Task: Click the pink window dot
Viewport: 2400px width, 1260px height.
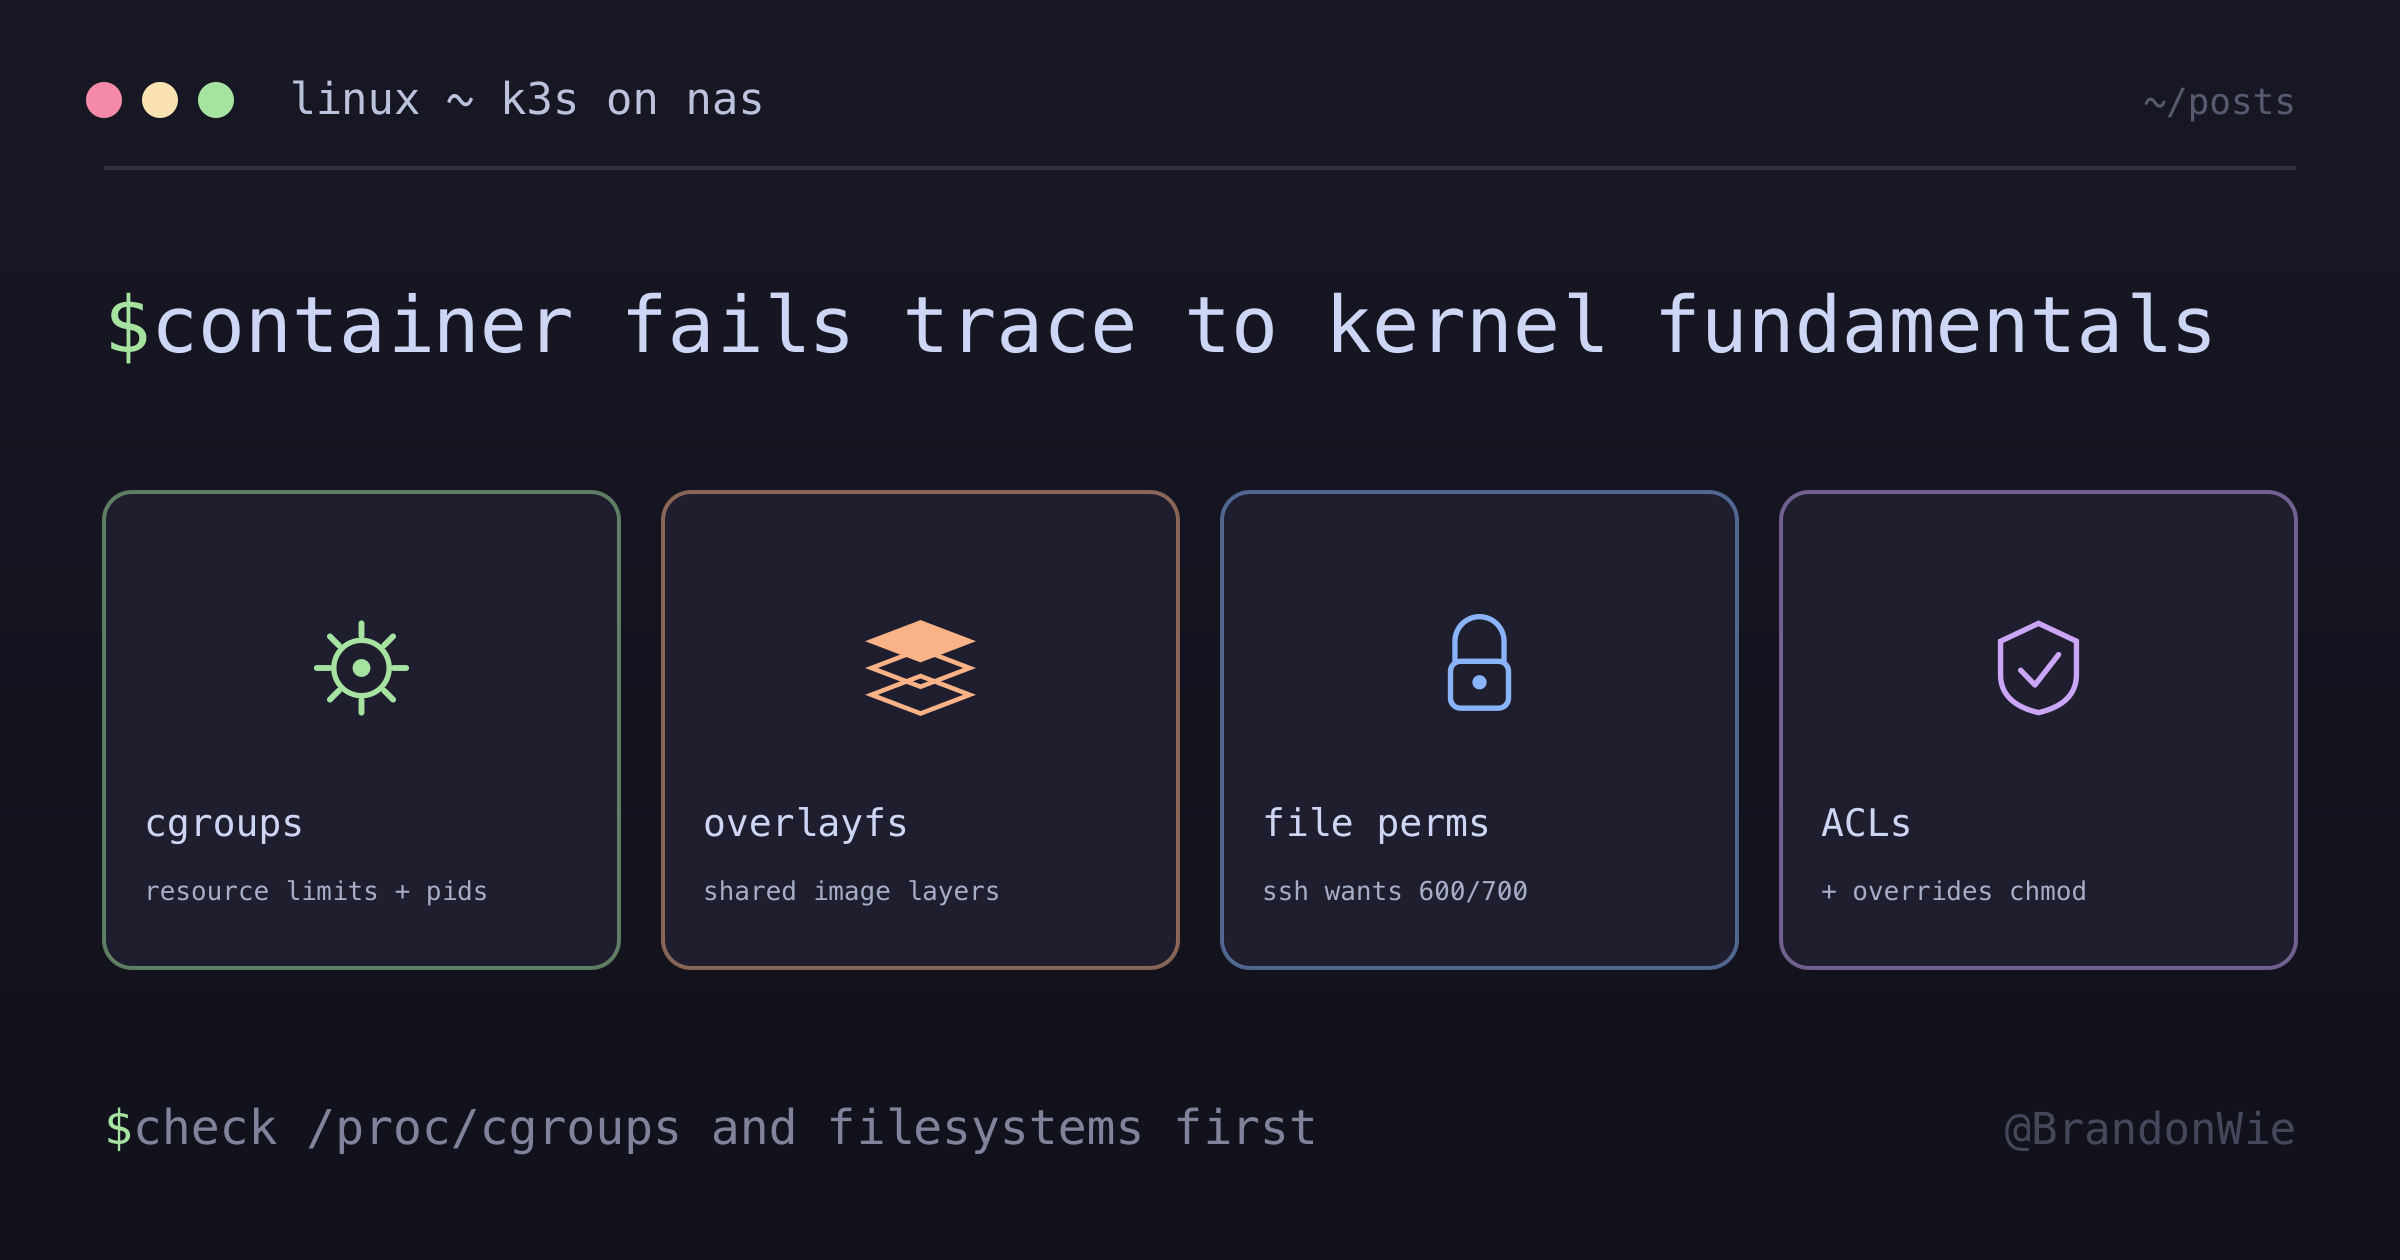Action: (104, 100)
